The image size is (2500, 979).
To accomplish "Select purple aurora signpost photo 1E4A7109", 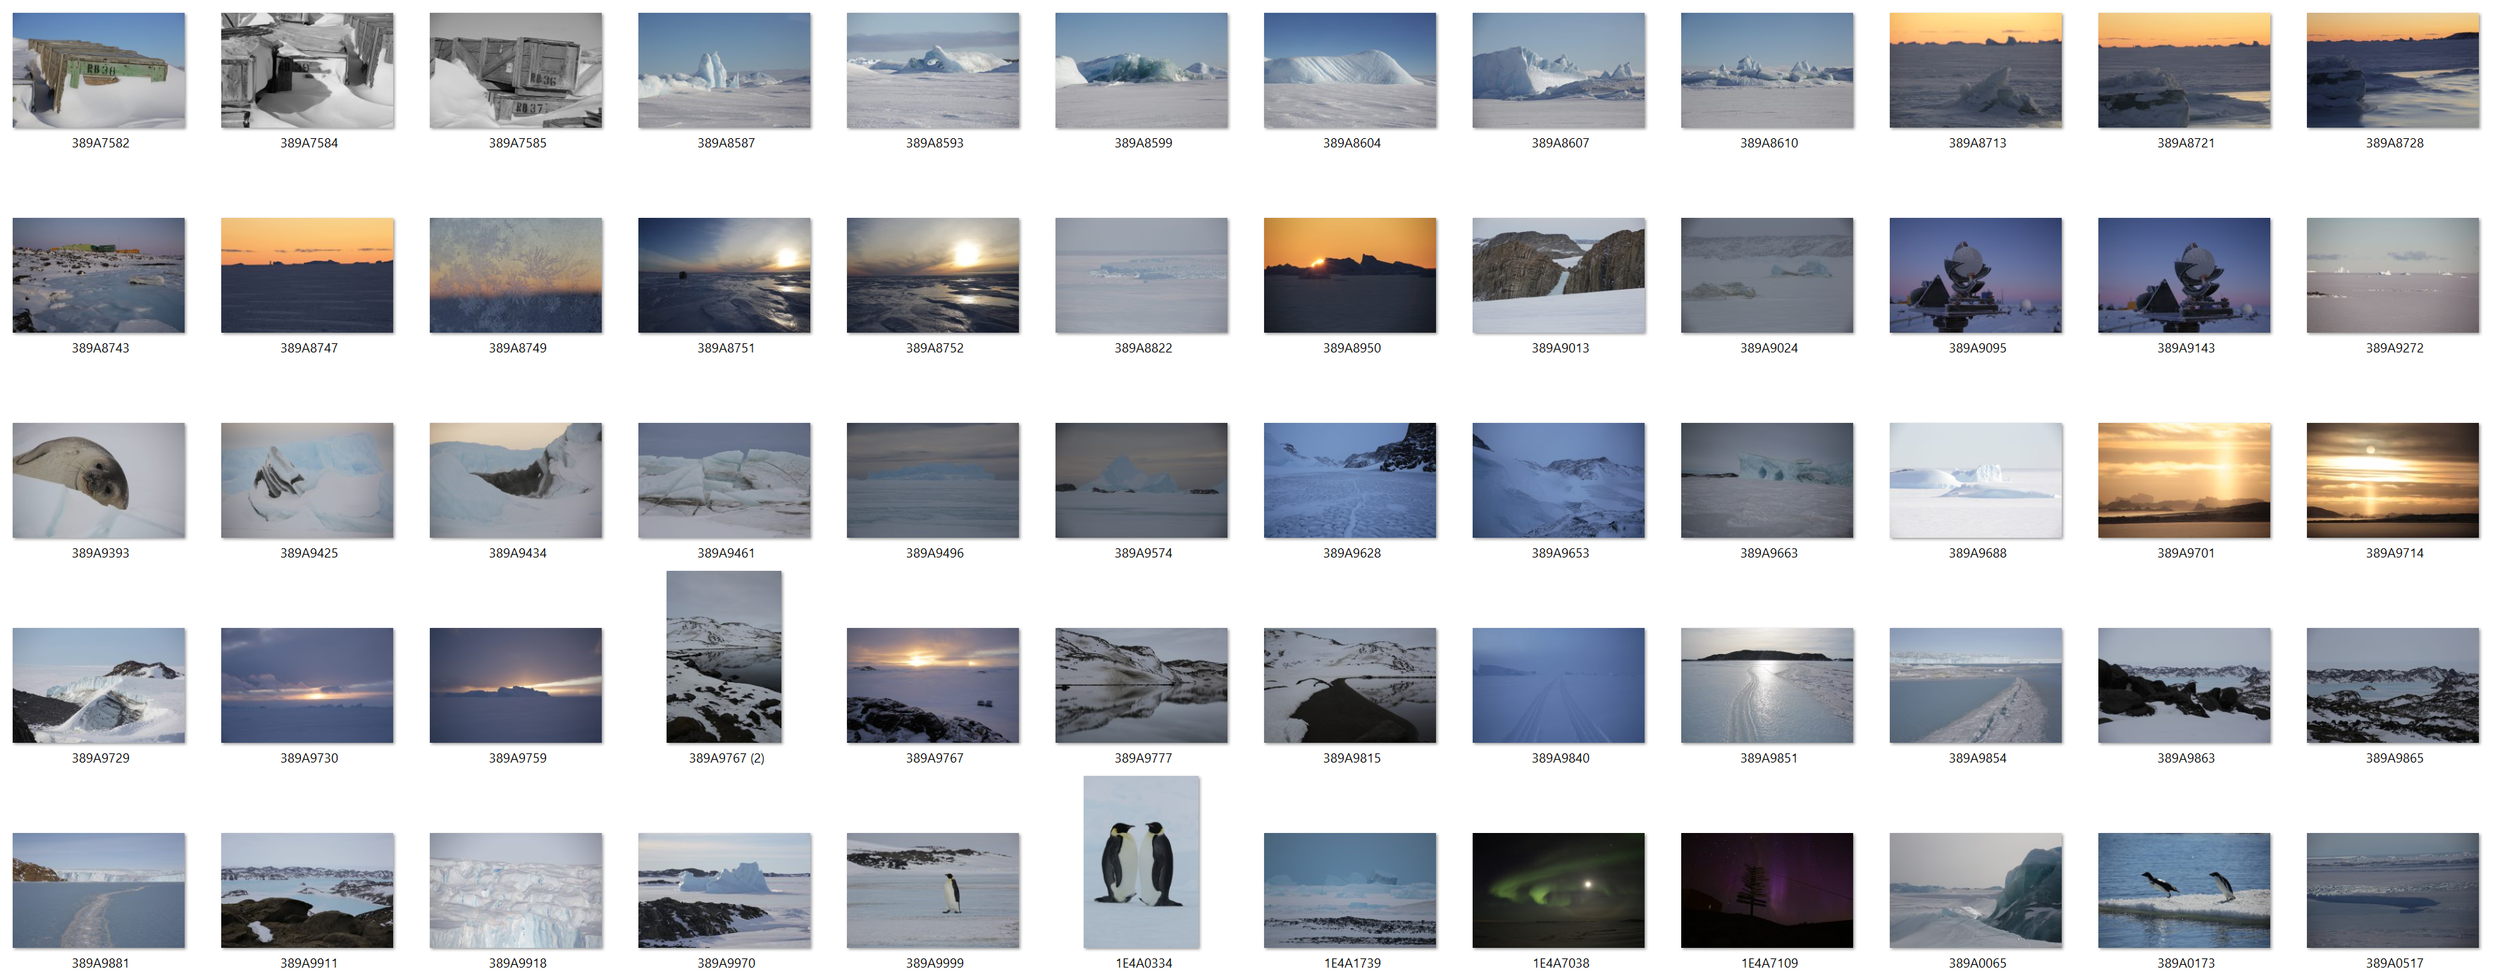I will 1767,890.
